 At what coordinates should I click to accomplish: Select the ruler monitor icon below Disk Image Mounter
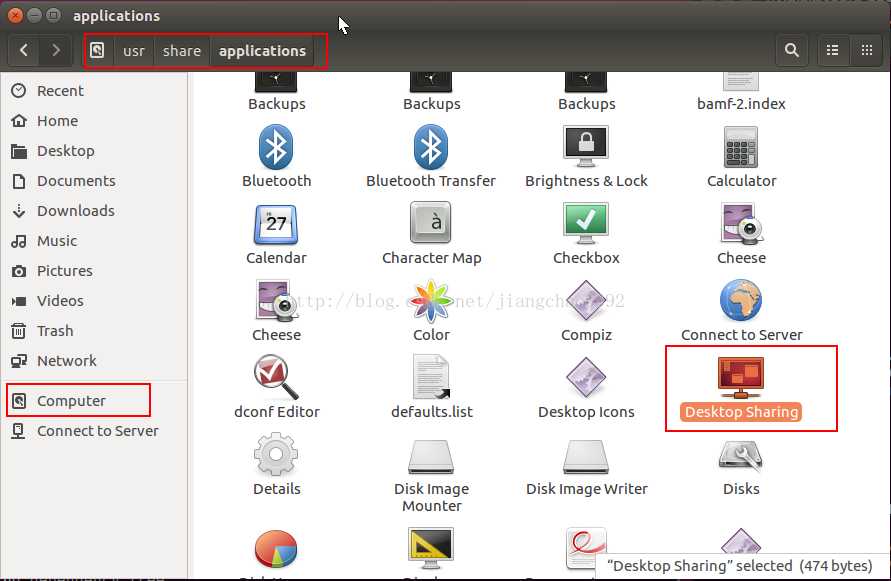[431, 549]
